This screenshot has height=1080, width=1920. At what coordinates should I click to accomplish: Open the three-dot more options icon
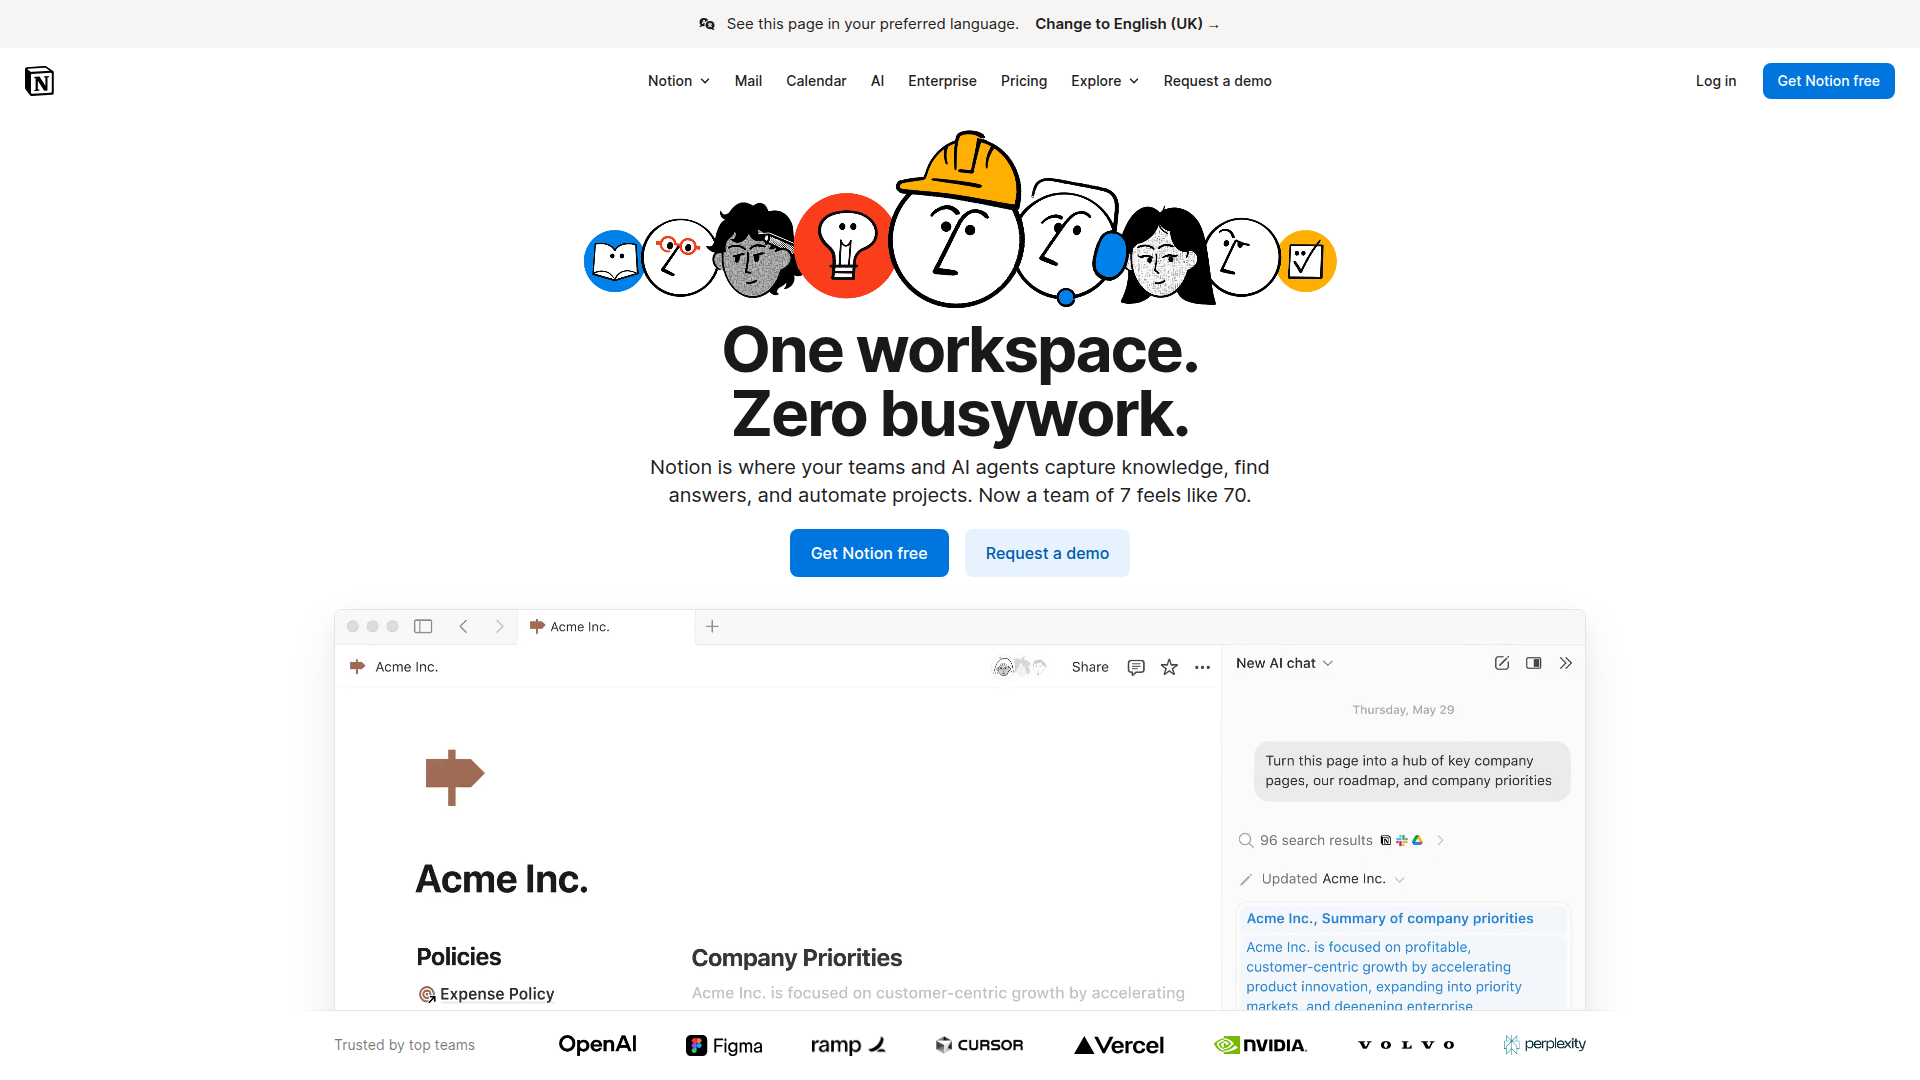click(1202, 667)
